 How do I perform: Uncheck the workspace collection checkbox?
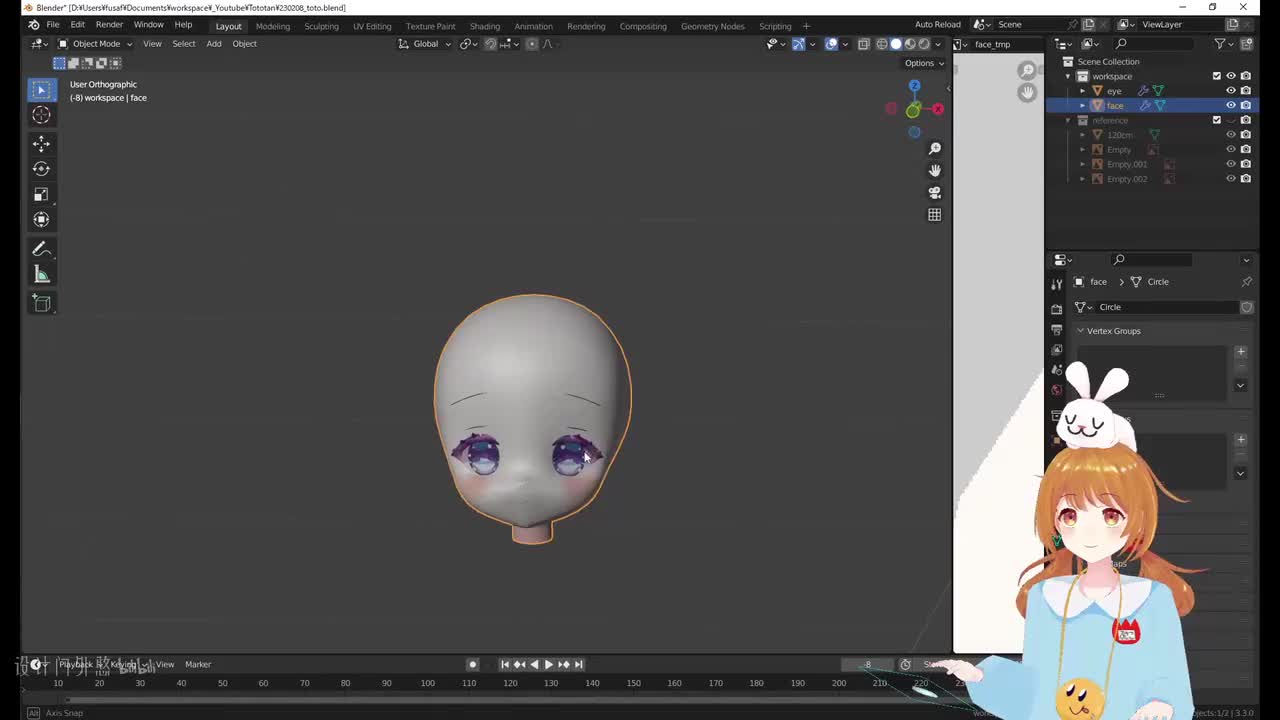point(1217,76)
